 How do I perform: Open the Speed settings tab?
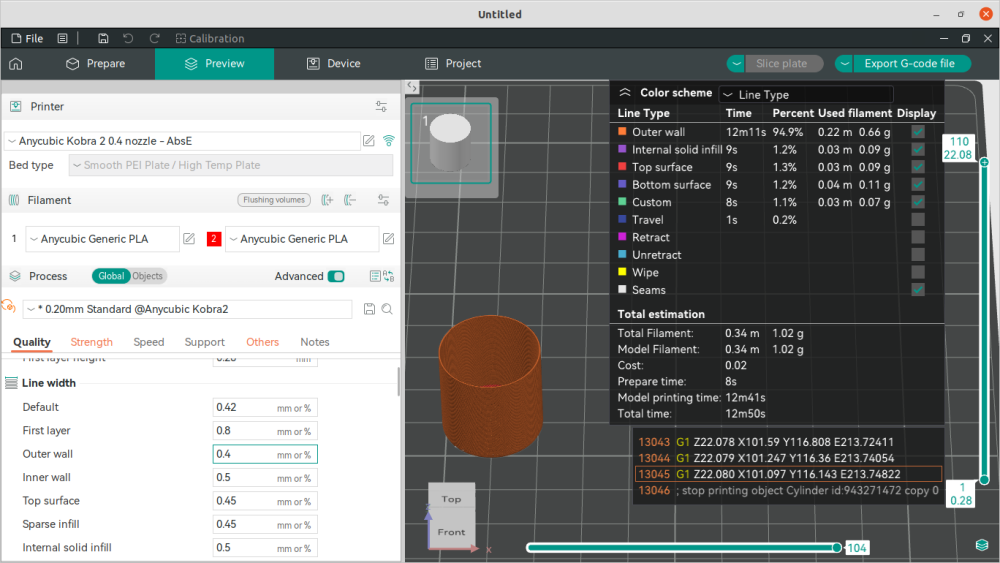tap(149, 342)
